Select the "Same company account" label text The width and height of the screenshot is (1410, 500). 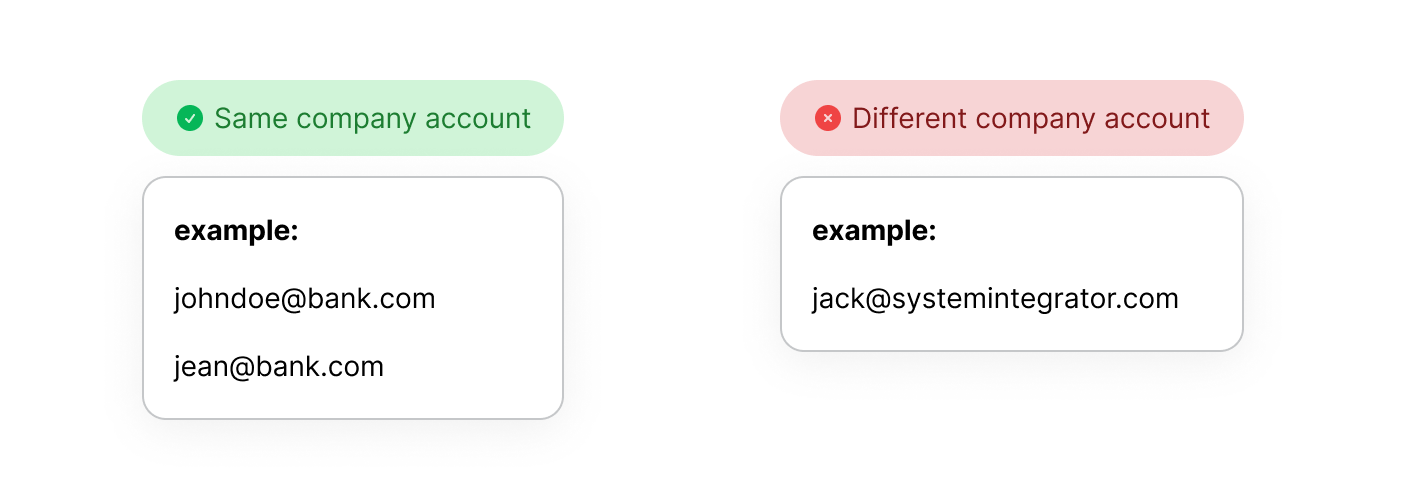372,118
